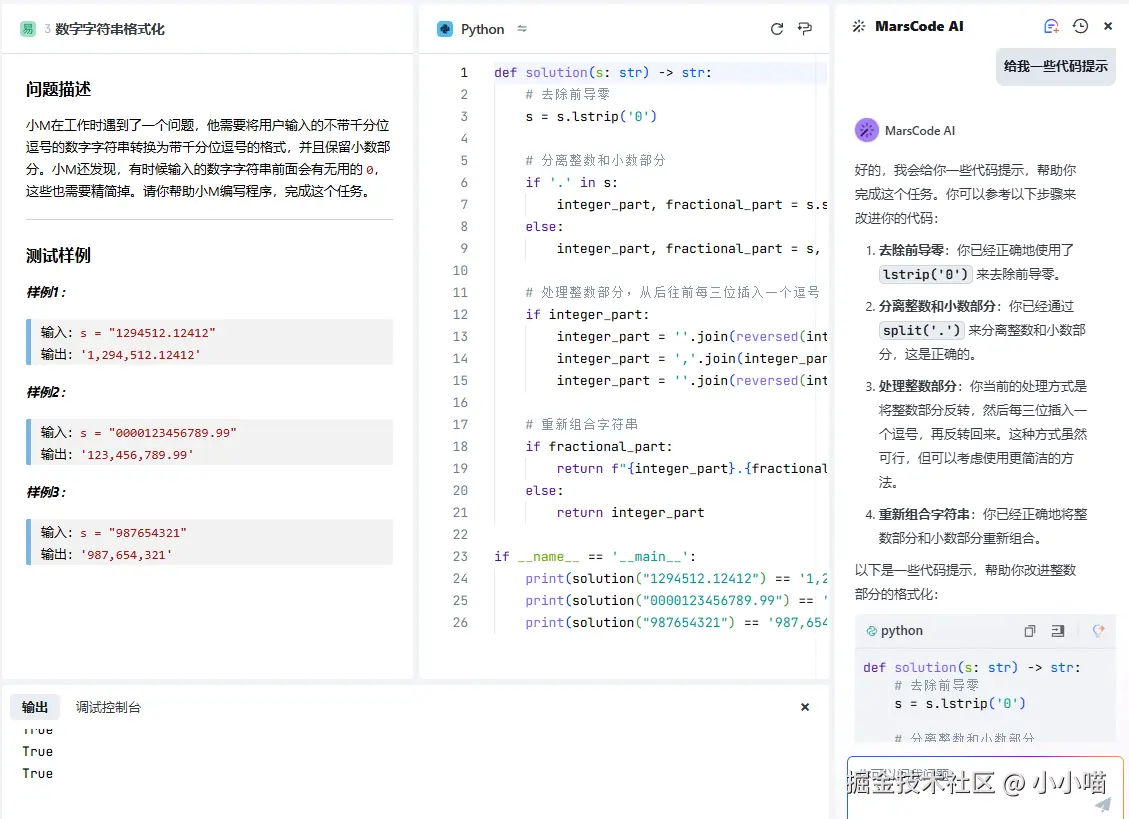Click the lstrip('0') inline code chip
Image resolution: width=1129 pixels, height=819 pixels.
point(925,273)
